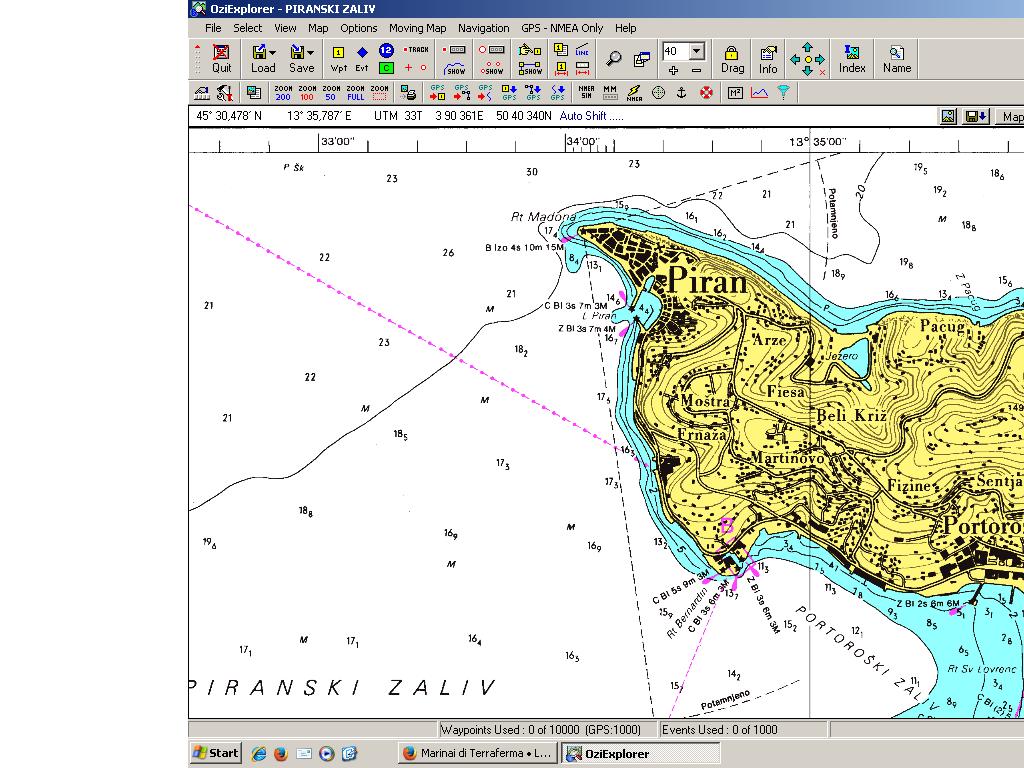Open the Navigation menu
The image size is (1024, 768).
(x=483, y=28)
